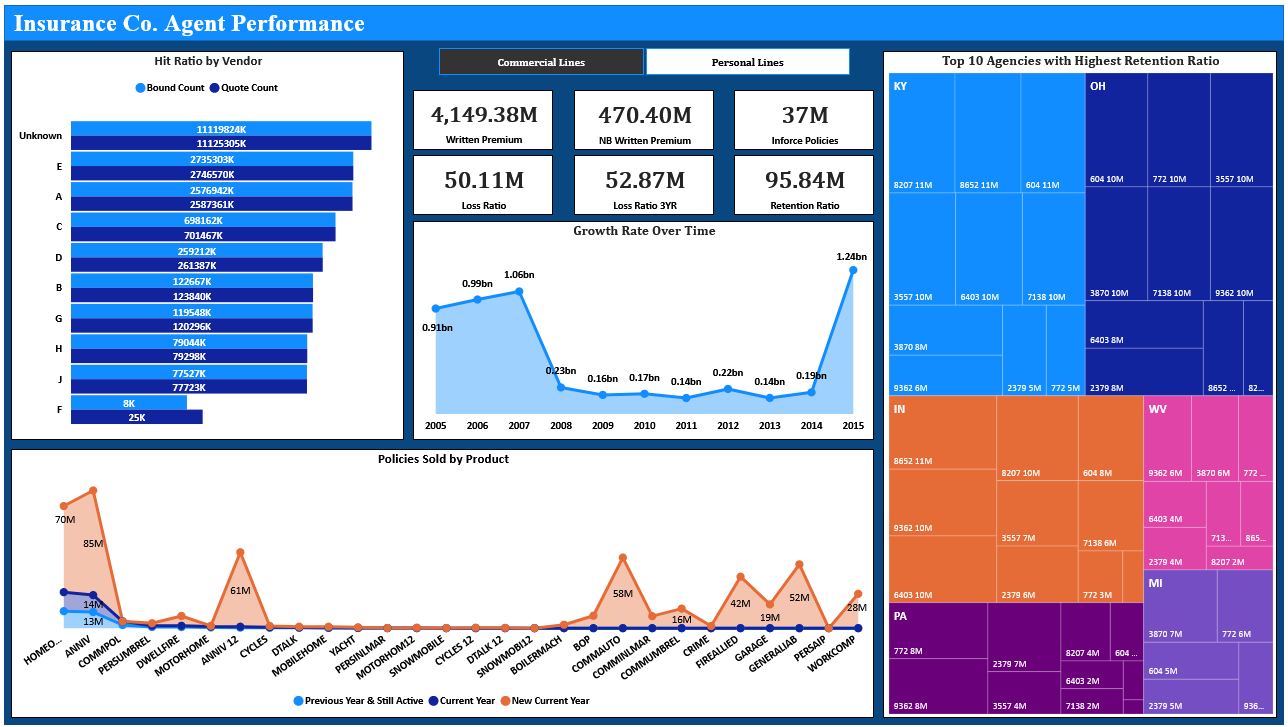This screenshot has width=1288, height=727.
Task: Click the Quote Count legend marker
Action: pyautogui.click(x=215, y=88)
